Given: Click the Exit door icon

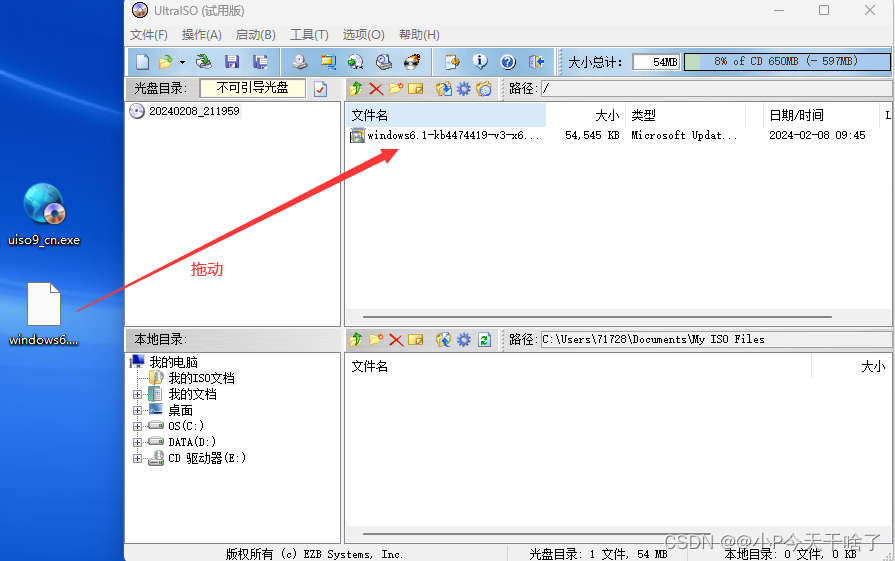Looking at the screenshot, I should pyautogui.click(x=536, y=62).
